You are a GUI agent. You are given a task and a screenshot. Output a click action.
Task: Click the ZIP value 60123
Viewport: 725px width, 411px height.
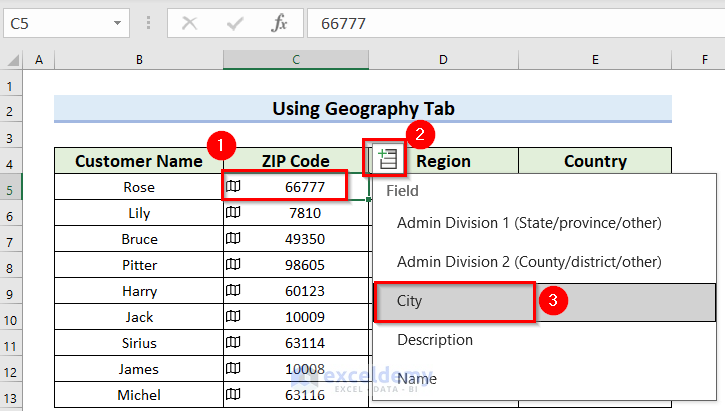click(305, 291)
